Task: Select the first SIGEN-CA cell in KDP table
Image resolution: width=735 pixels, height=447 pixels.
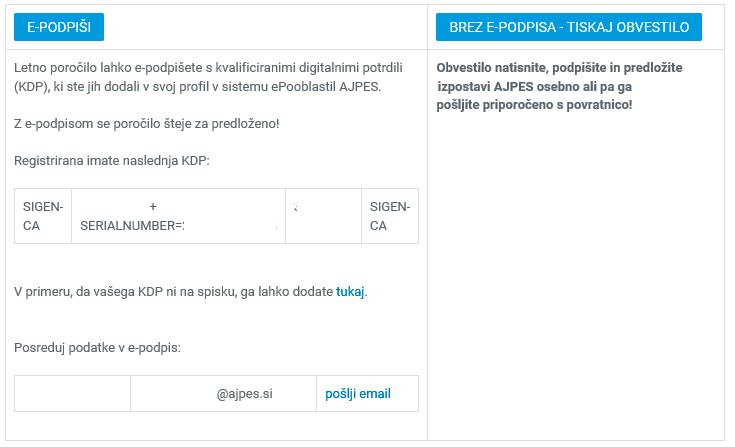Action: point(43,216)
